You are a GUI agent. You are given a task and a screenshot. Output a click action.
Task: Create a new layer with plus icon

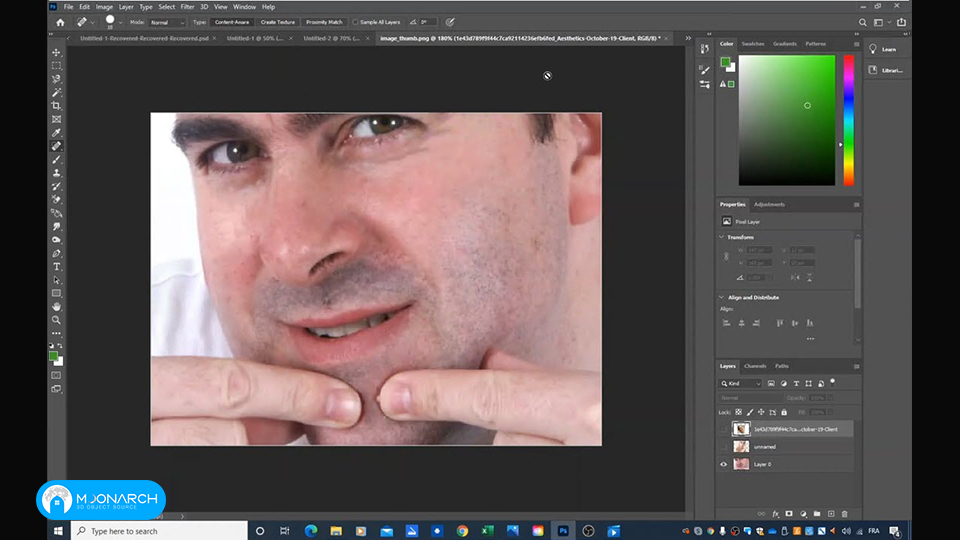coord(831,514)
